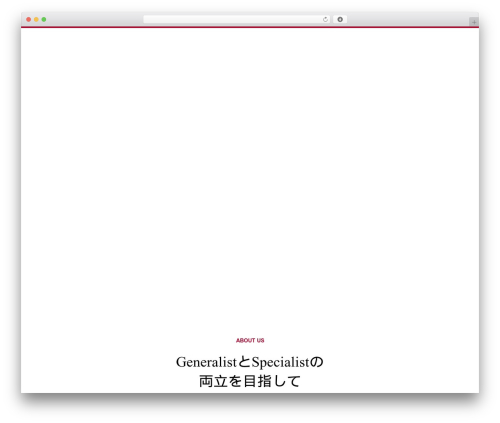Click the reload icon in address bar
The image size is (500, 423).
coord(325,20)
